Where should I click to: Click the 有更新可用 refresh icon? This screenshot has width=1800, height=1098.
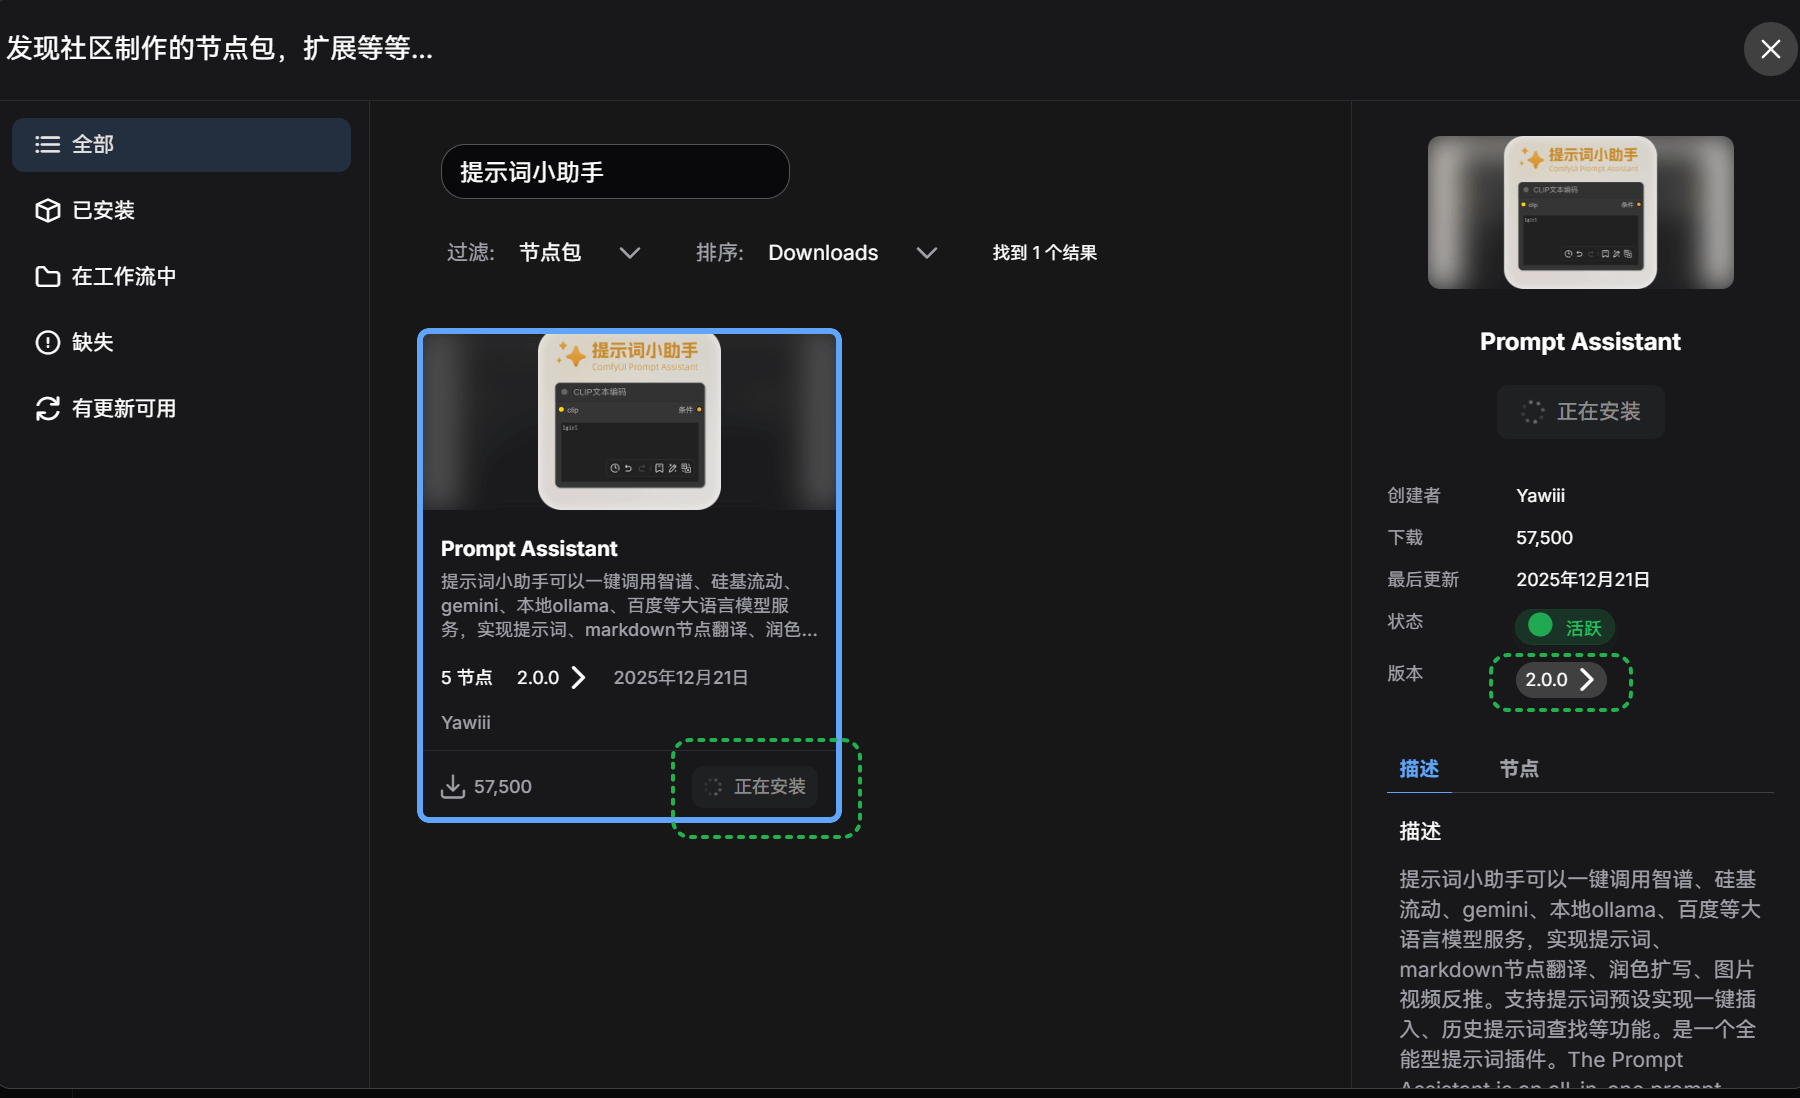[x=47, y=408]
